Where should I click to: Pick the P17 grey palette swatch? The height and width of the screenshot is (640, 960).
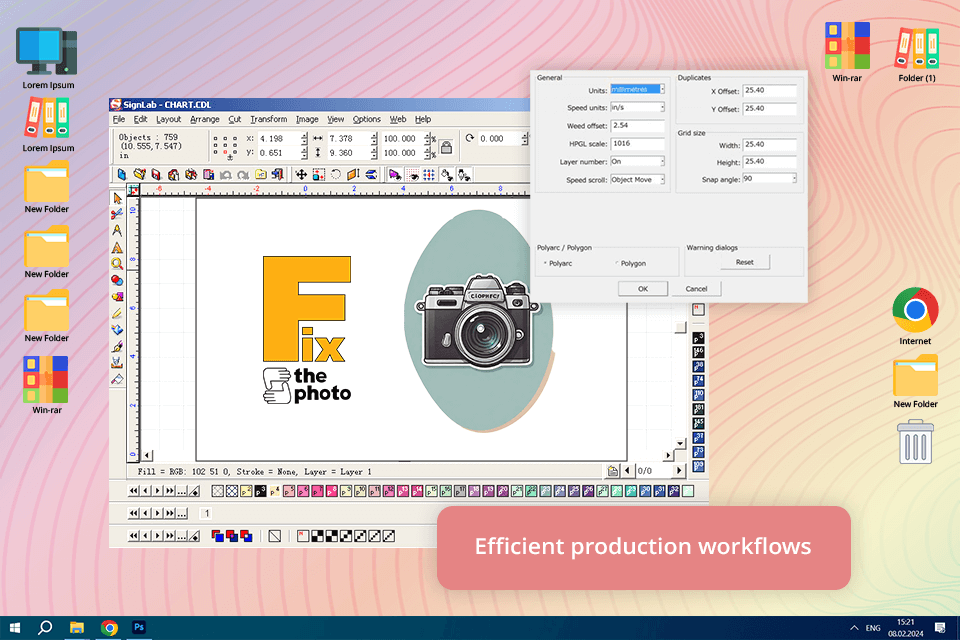point(460,491)
